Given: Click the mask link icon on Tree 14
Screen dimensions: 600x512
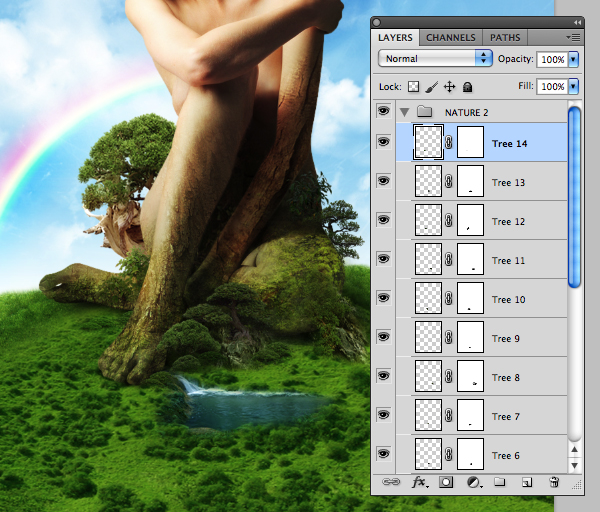Looking at the screenshot, I should click(x=449, y=142).
